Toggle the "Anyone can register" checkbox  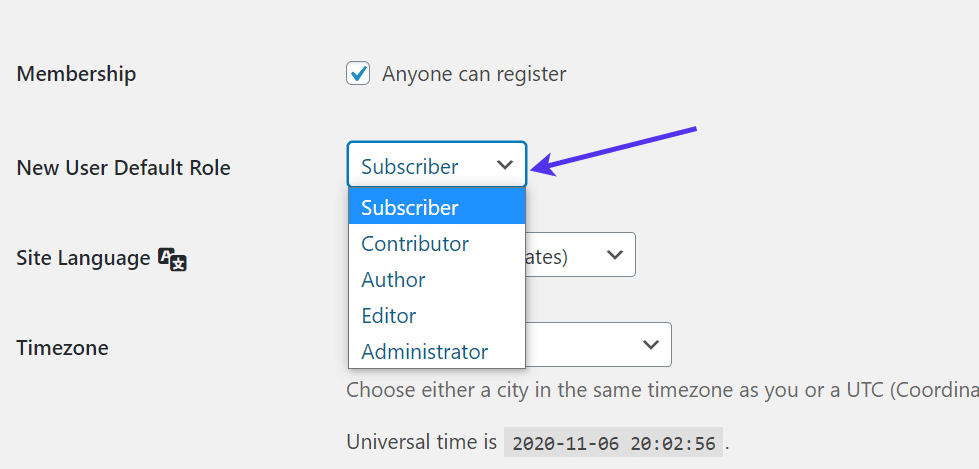tap(358, 73)
